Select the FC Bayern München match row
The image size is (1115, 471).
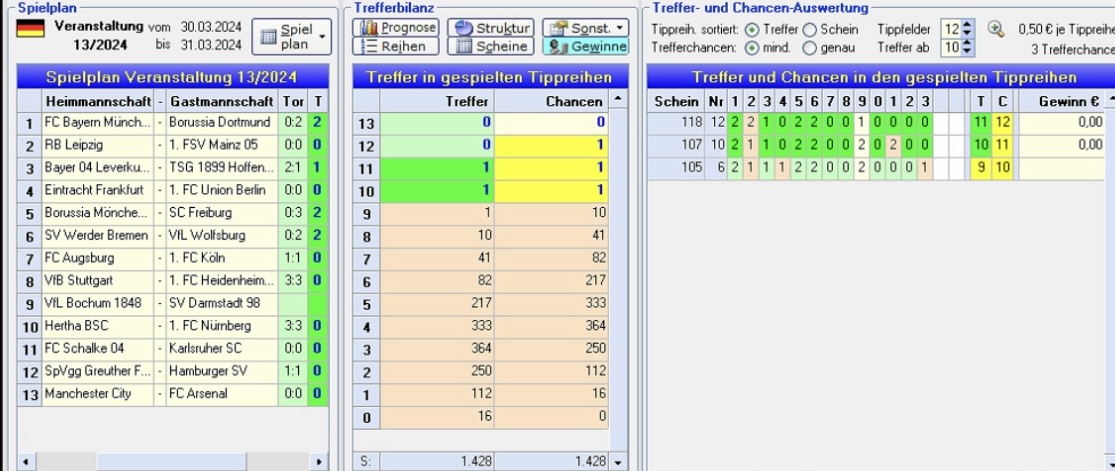[x=173, y=122]
